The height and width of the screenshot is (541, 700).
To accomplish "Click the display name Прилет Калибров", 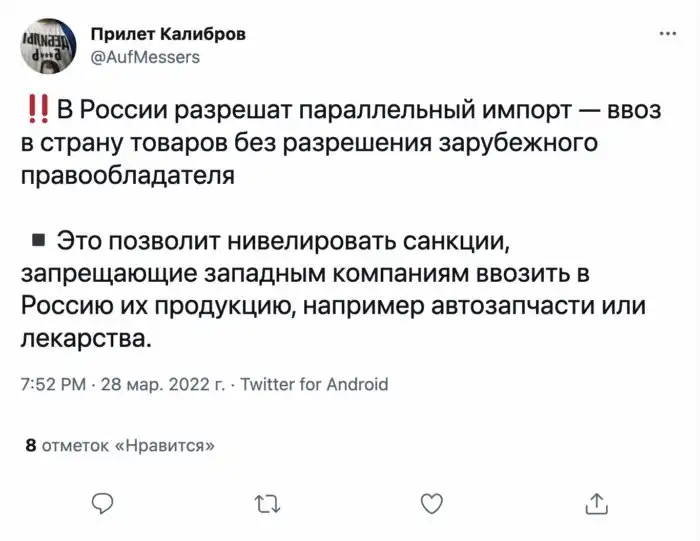I will tap(169, 35).
